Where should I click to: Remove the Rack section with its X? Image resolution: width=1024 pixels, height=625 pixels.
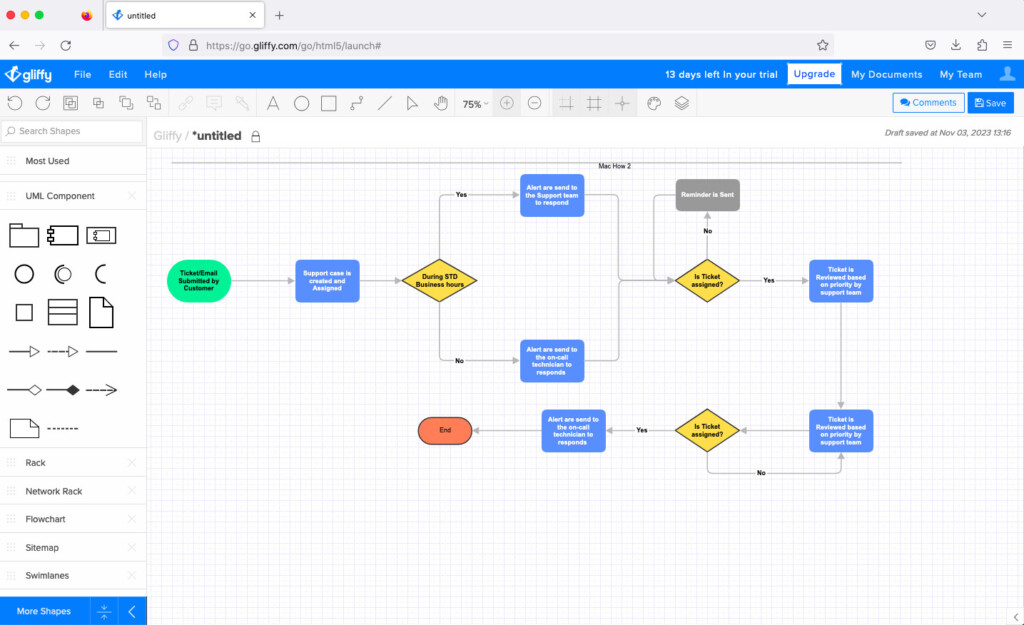(x=132, y=462)
